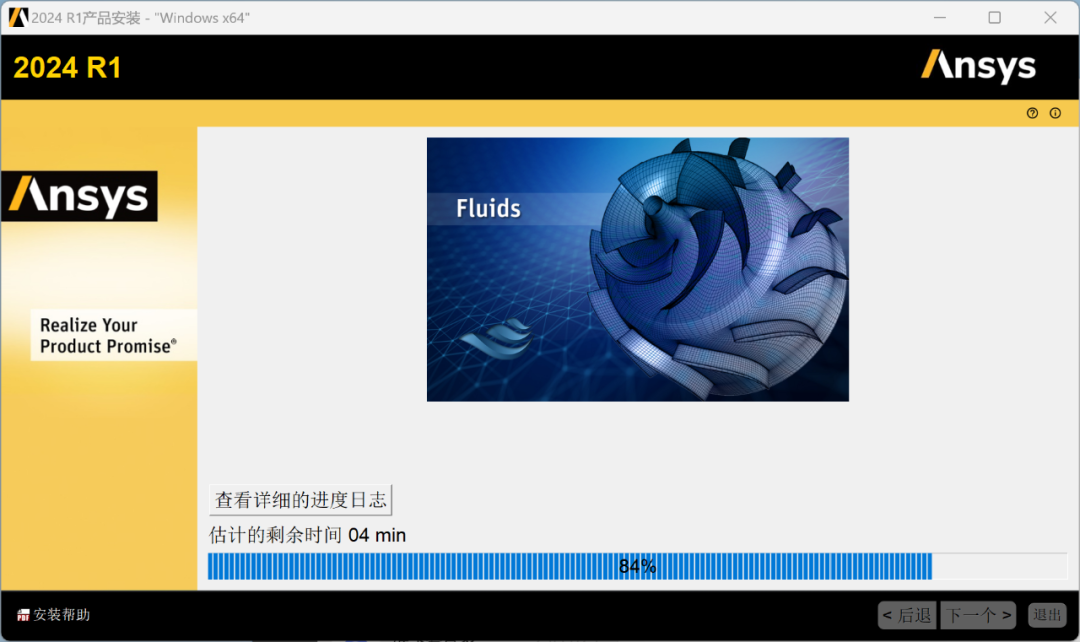The height and width of the screenshot is (642, 1080).
Task: Click the Realize Your Product Promise tagline
Action: (108, 335)
